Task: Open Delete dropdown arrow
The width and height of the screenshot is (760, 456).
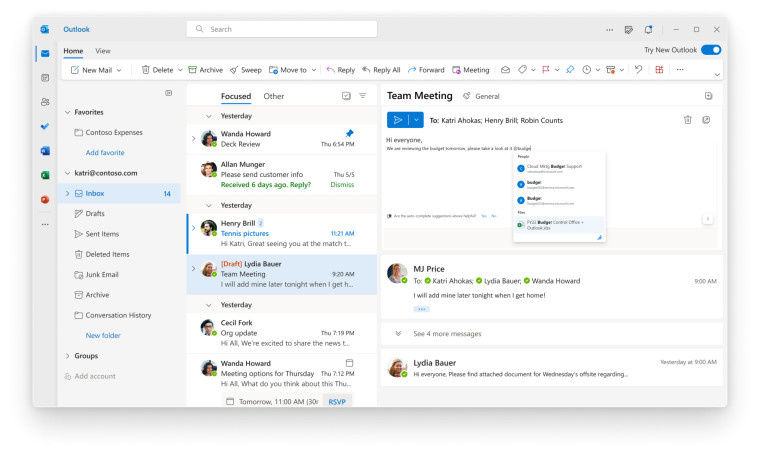Action: coord(180,70)
